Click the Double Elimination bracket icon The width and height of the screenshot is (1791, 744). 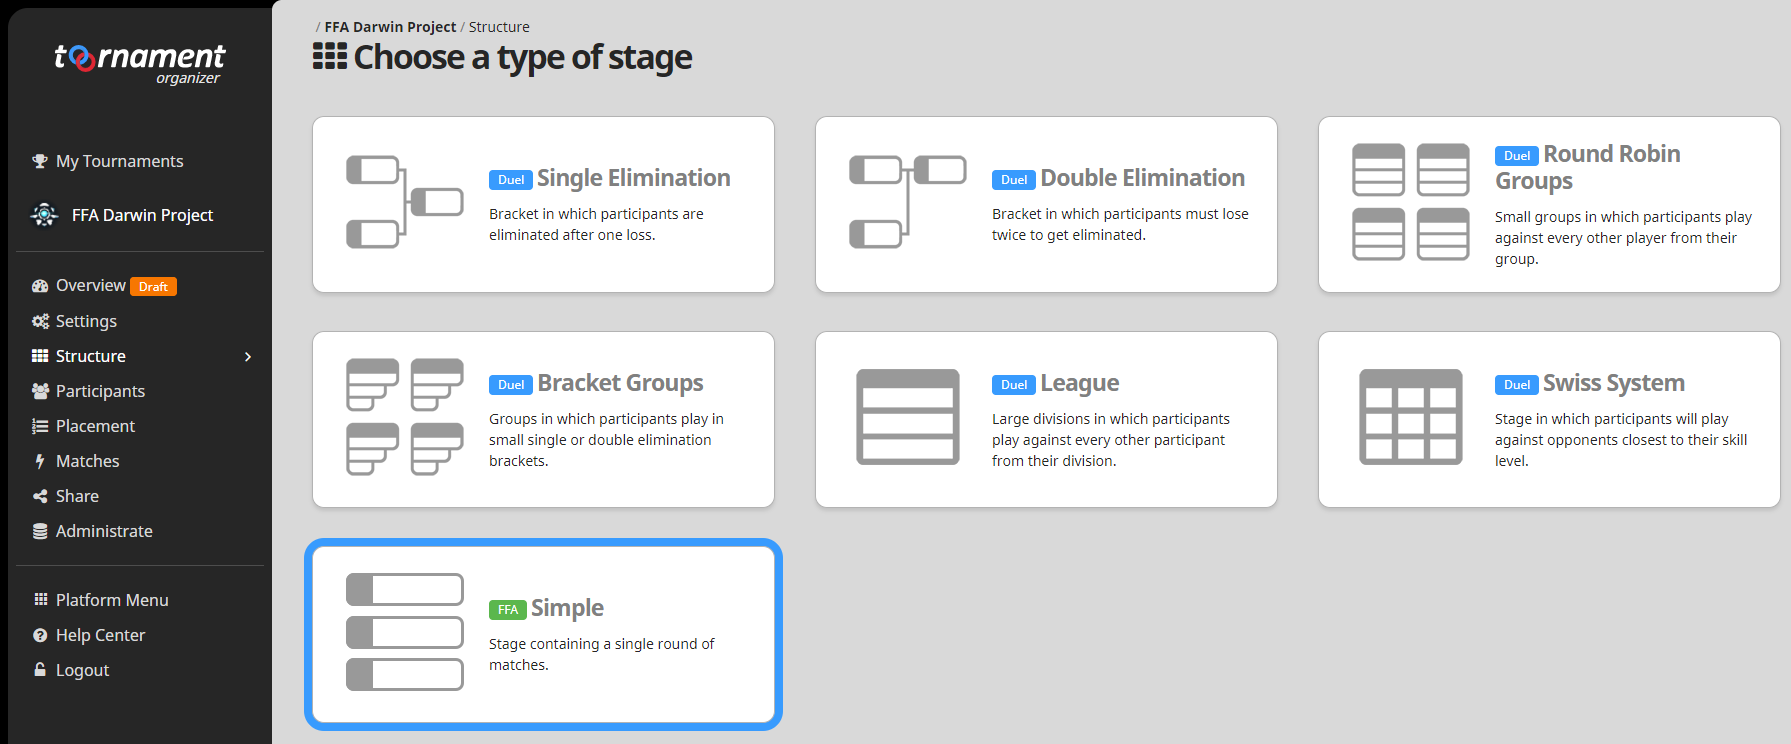pos(907,202)
